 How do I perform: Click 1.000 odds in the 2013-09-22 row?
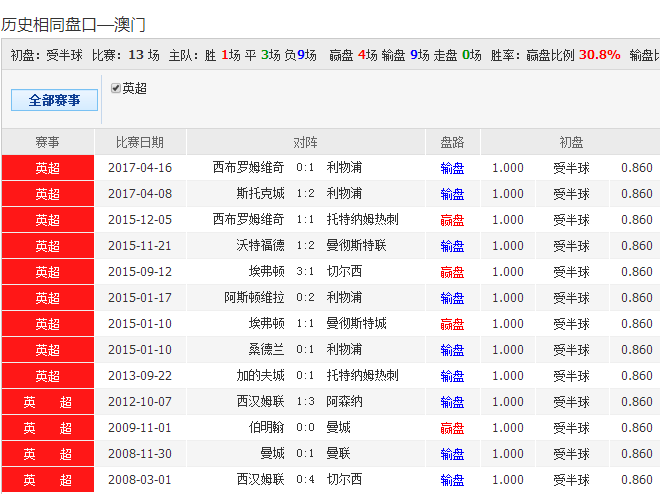point(508,376)
